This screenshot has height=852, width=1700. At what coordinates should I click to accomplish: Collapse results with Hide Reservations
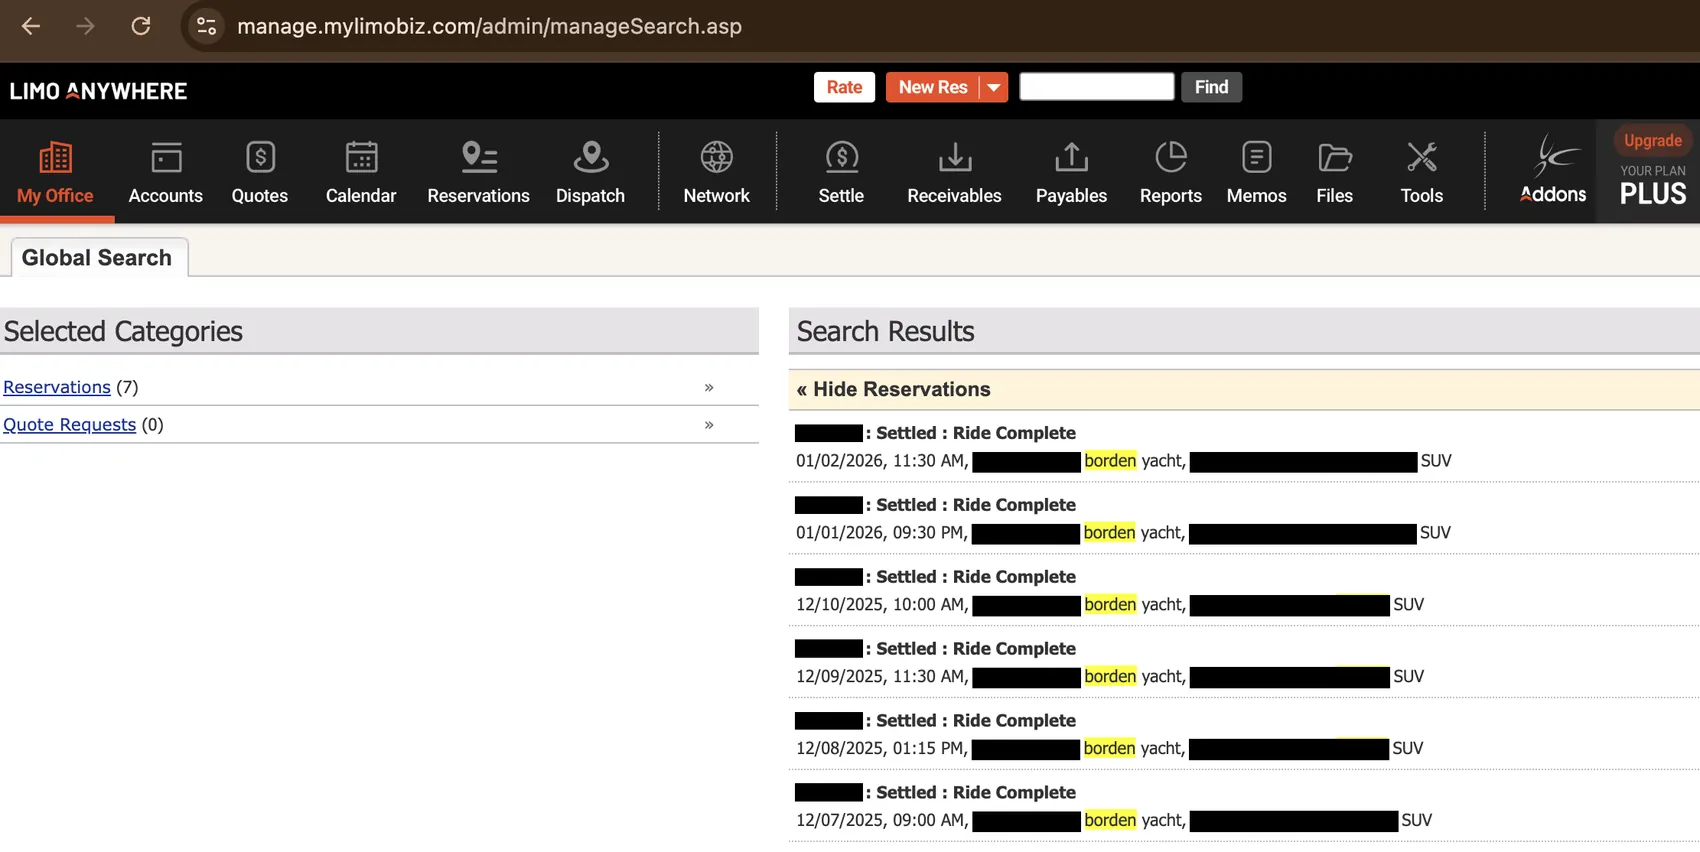[893, 389]
